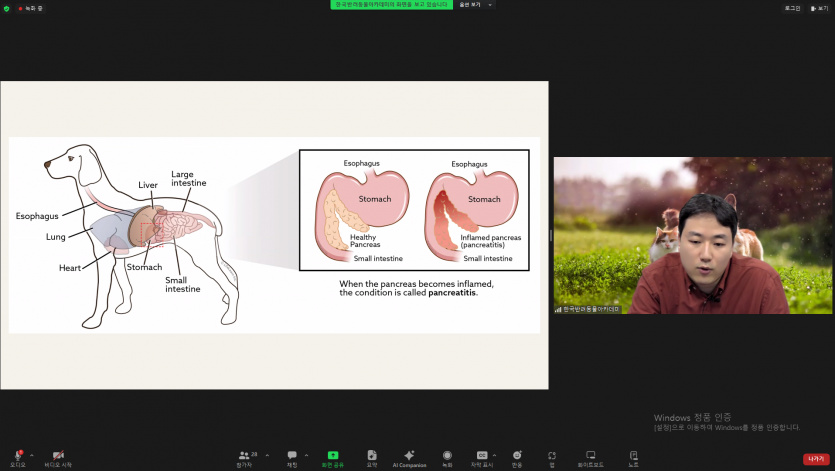Click the 'Liver' label on dog diagram

point(148,185)
